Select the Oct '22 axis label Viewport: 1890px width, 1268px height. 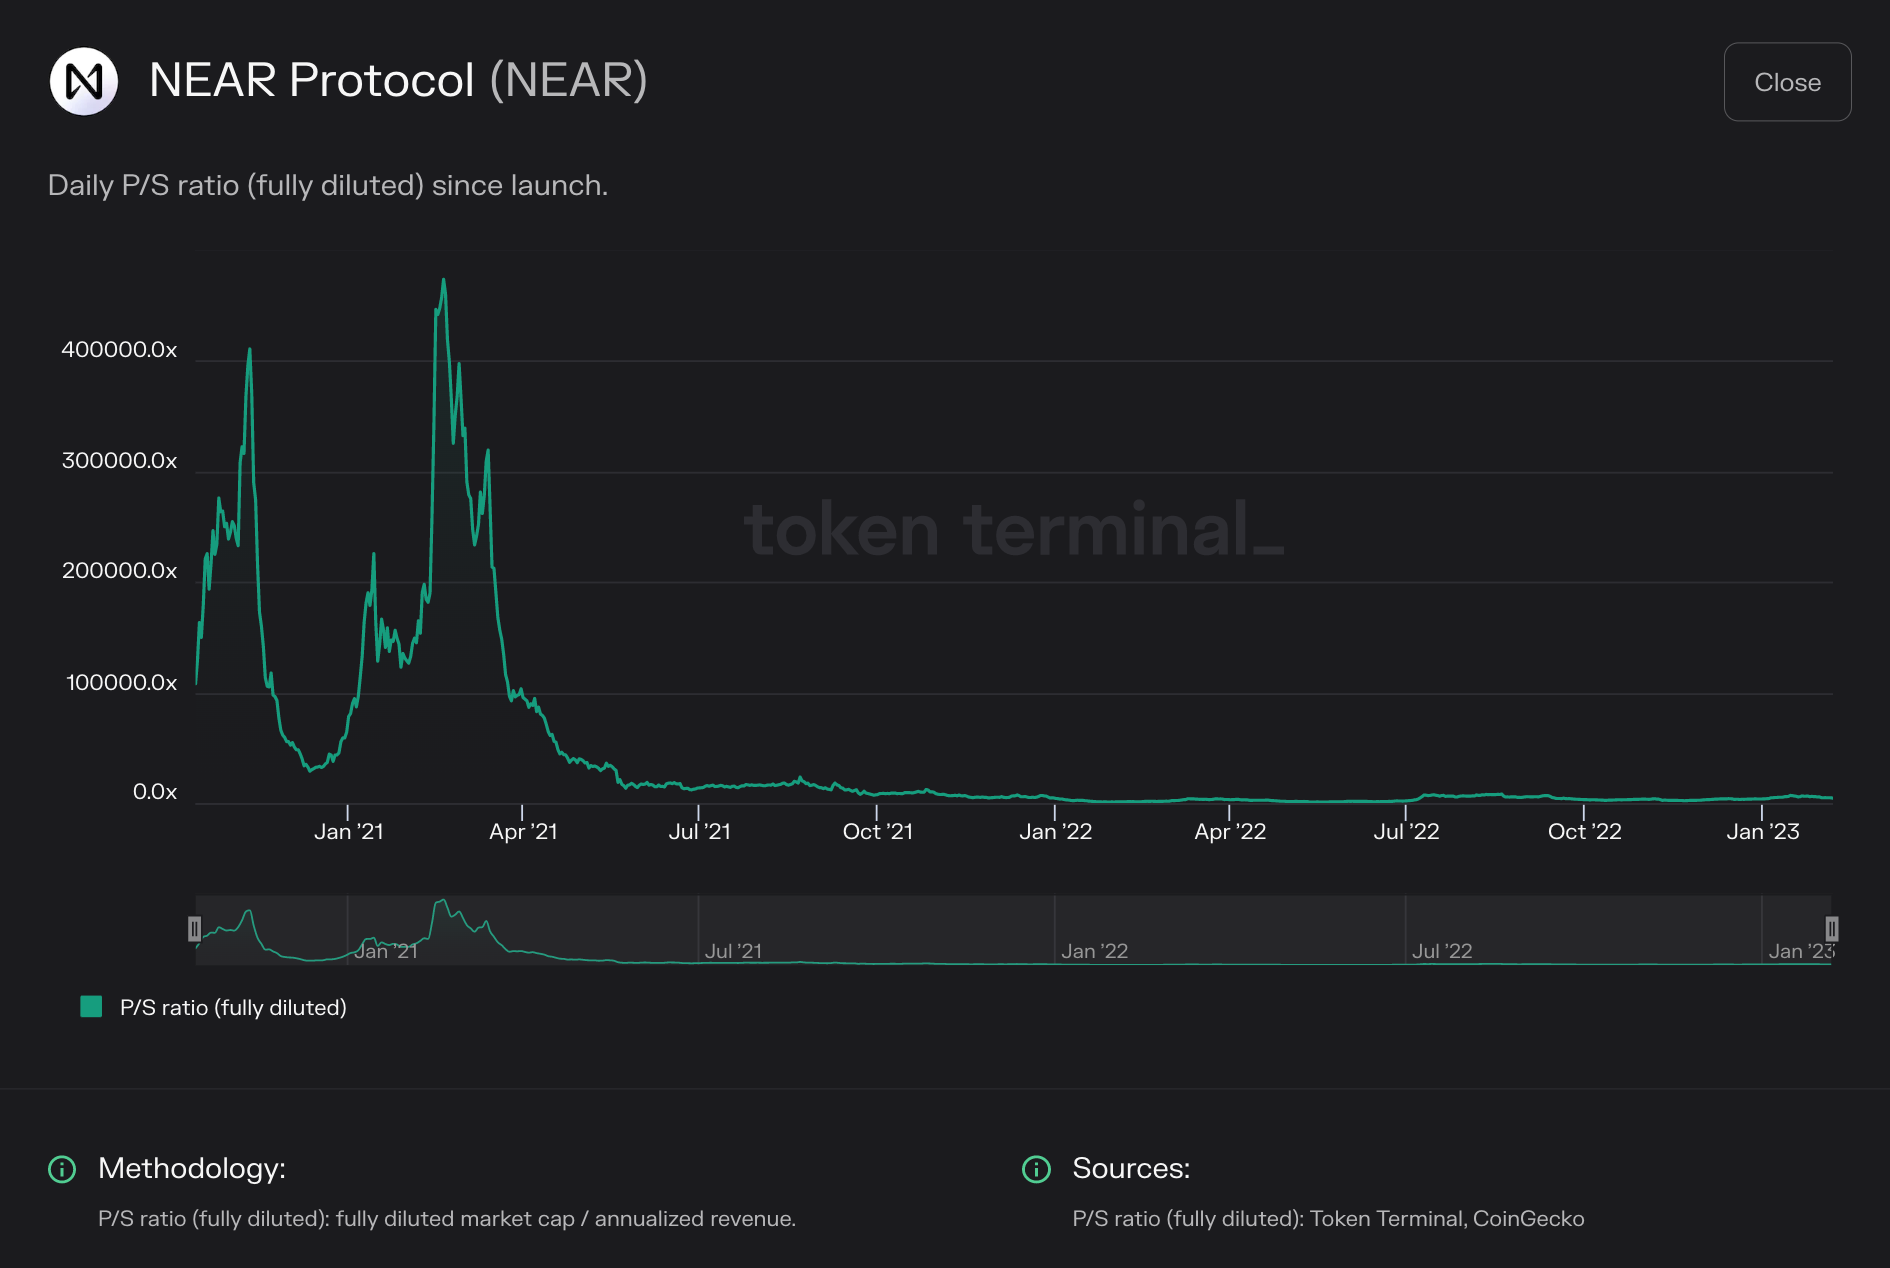tap(1583, 830)
